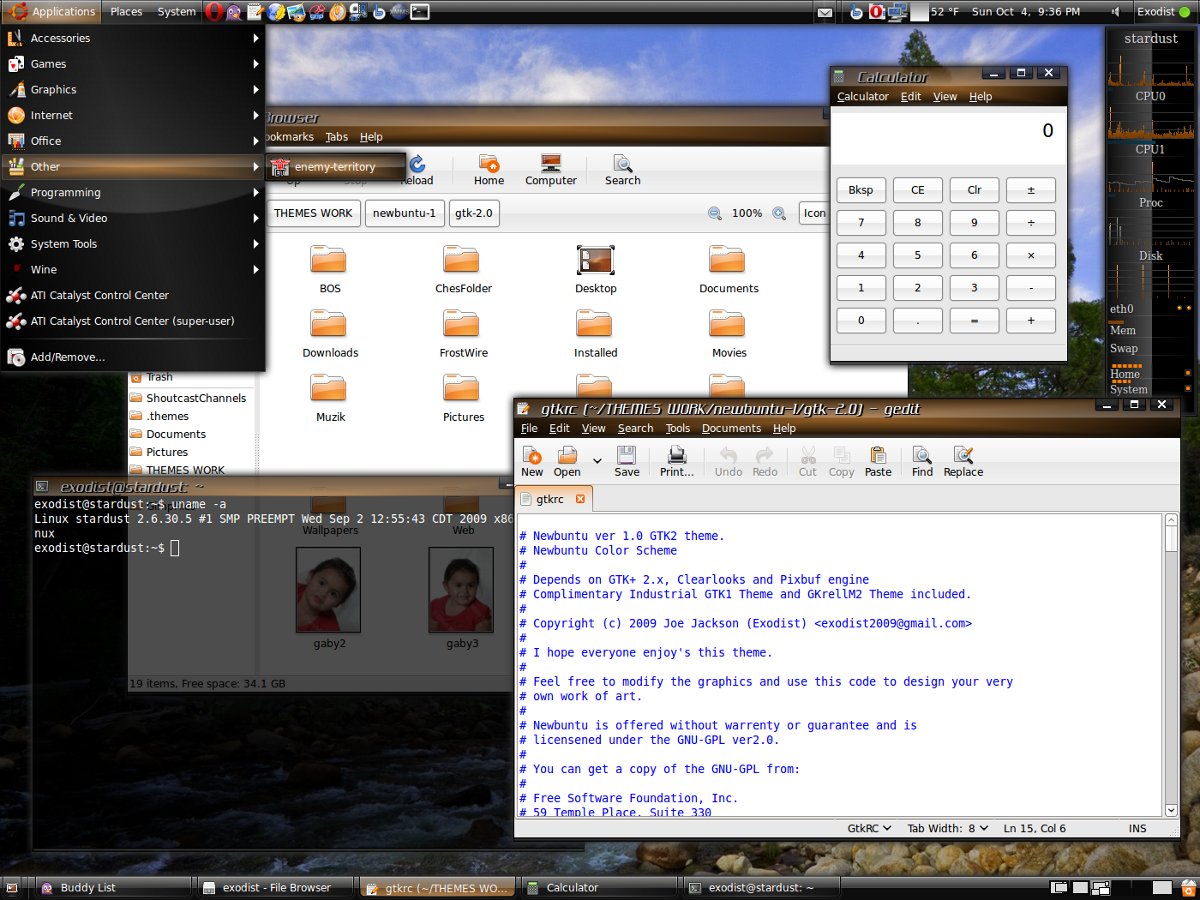Choose Add/Remove... in Applications menu
Viewport: 1200px width, 900px height.
[133, 357]
